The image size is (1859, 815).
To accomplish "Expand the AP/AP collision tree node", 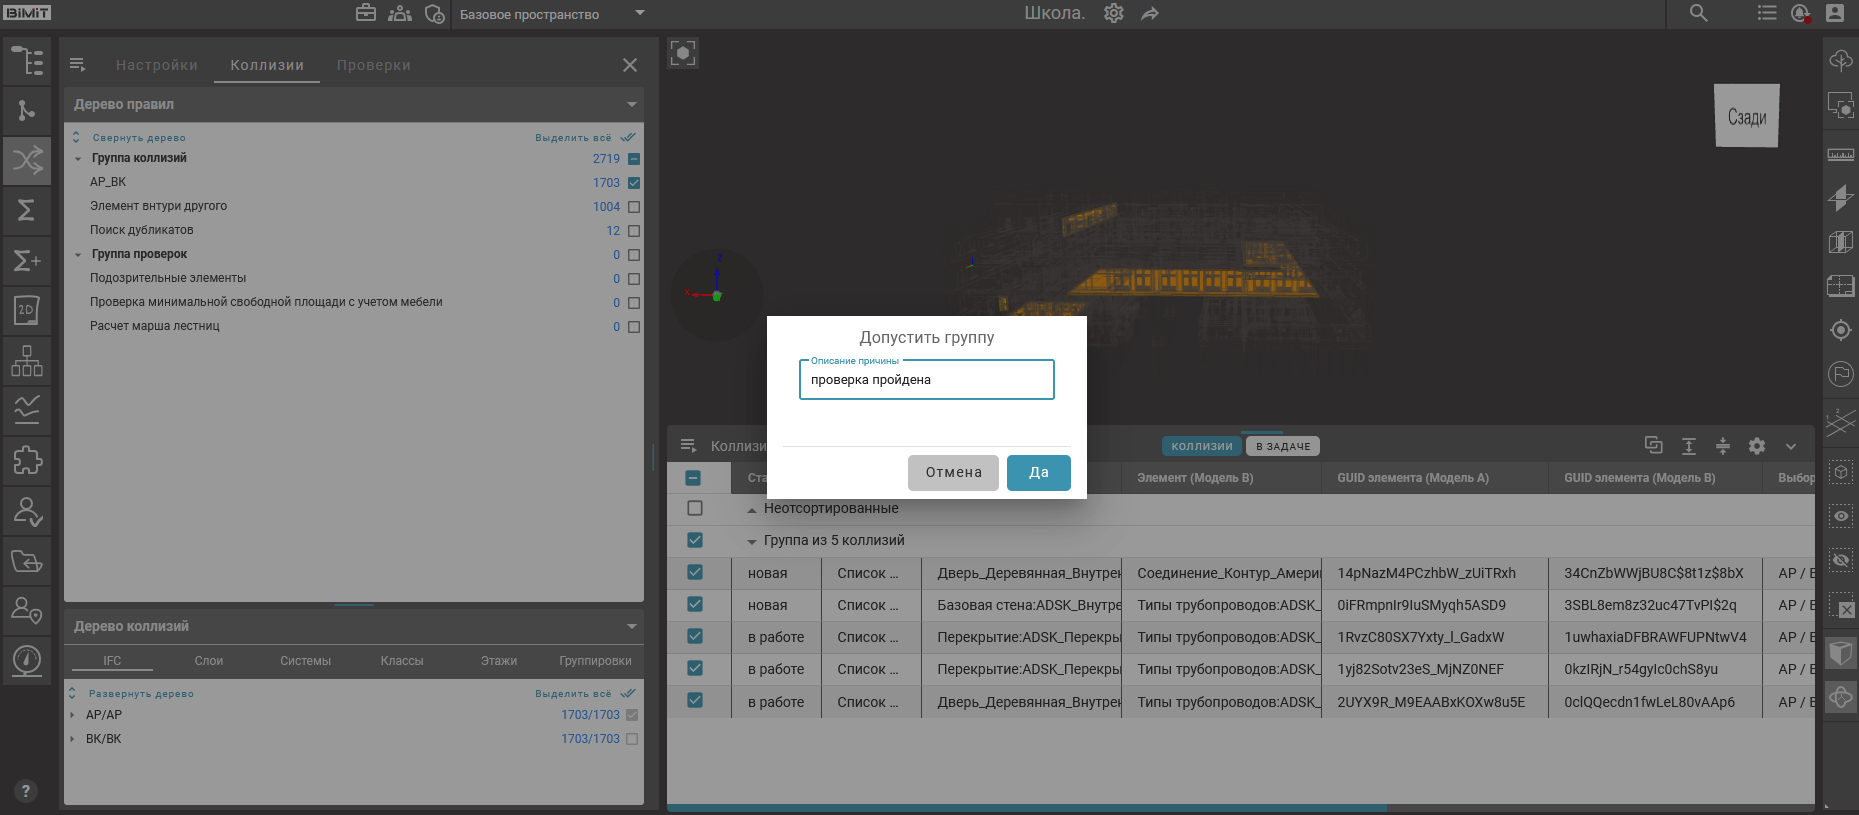I will [72, 715].
